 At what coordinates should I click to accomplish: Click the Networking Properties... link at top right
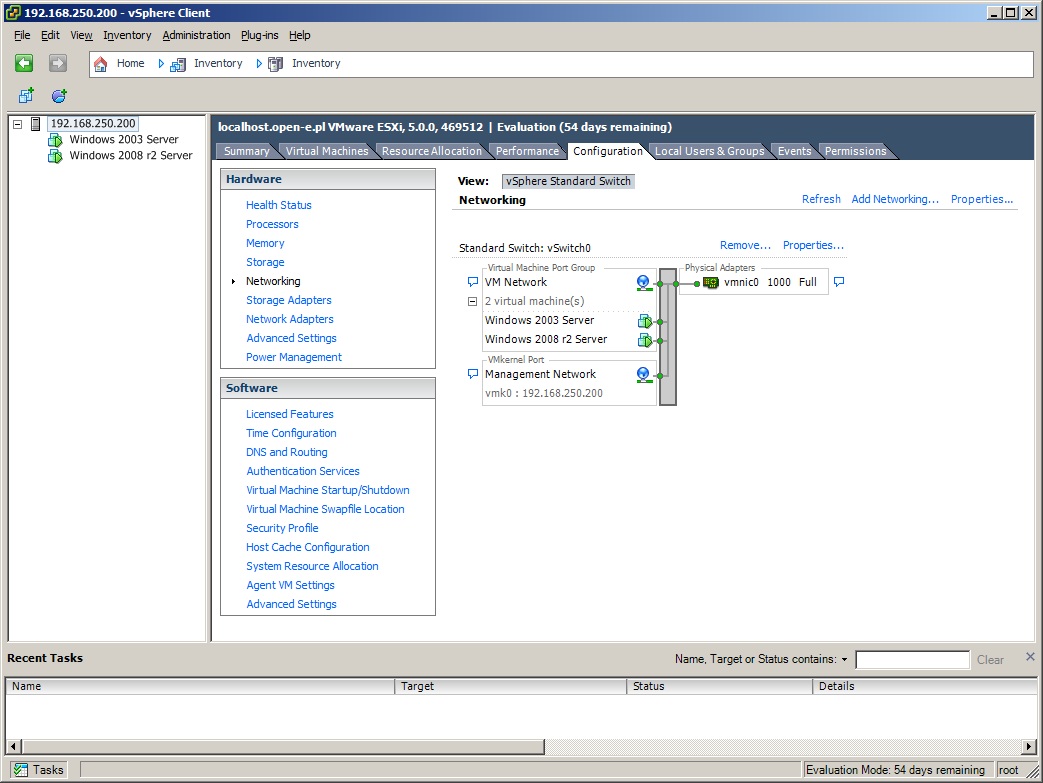982,199
